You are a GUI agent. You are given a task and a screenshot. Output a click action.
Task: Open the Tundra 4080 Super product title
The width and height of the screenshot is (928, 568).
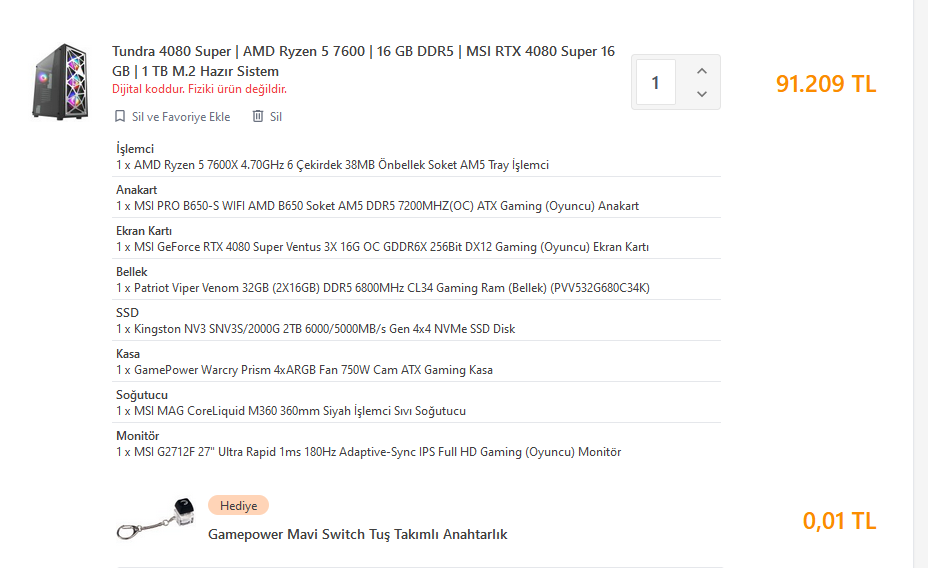click(x=363, y=61)
